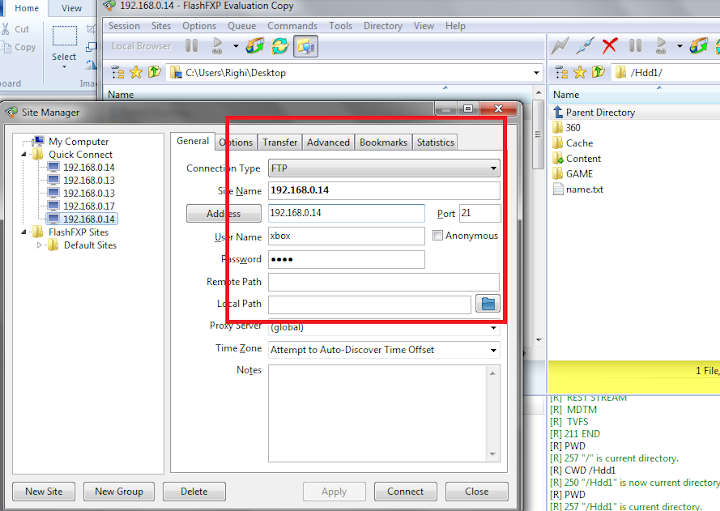Switch to the Bookmarks tab
Screen dimensions: 720x511
(x=383, y=142)
